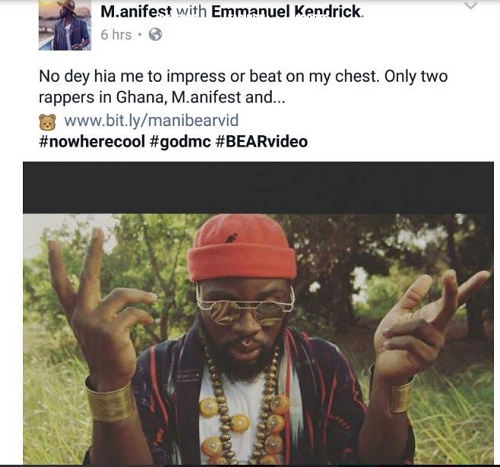Screen dimensions: 500x467
Task: Open the #BEARvideo hashtag
Action: pyautogui.click(x=261, y=141)
